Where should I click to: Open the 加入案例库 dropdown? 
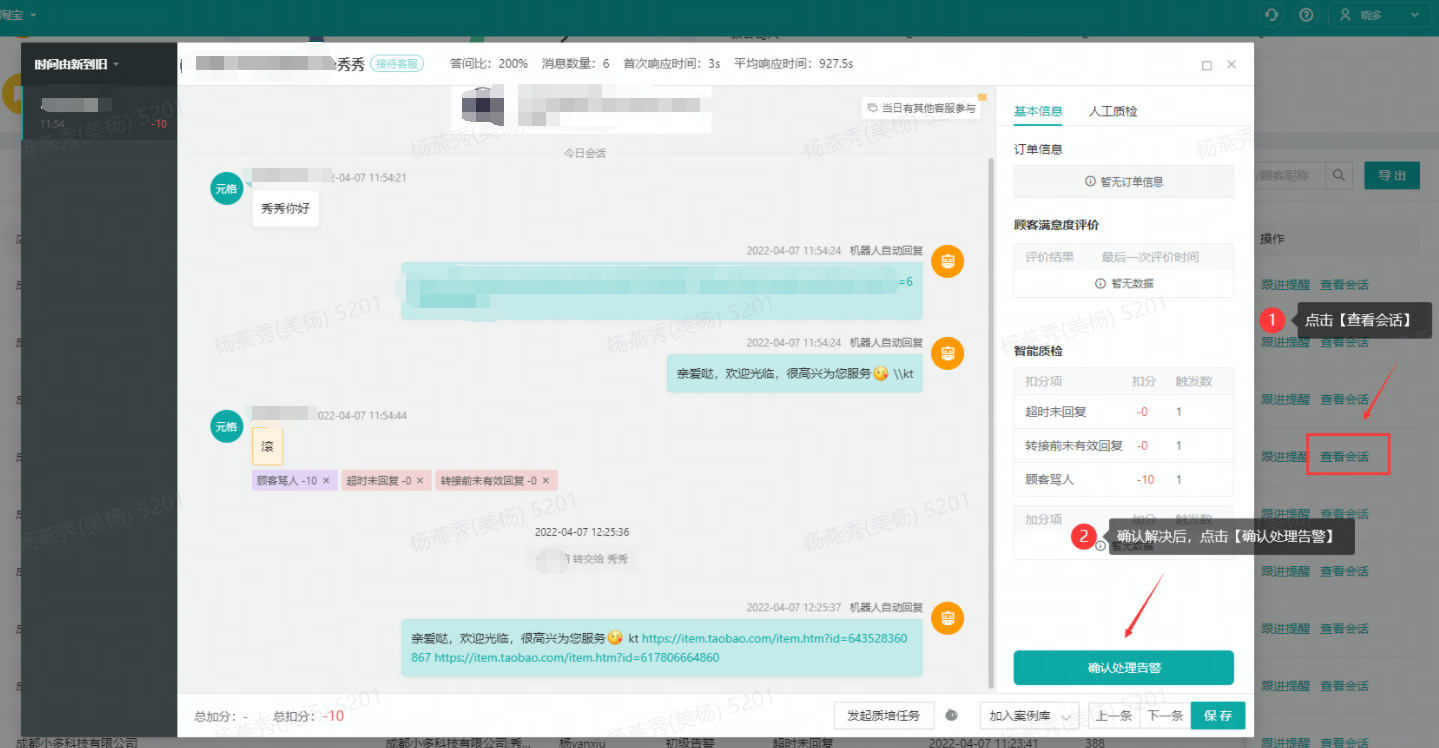1029,716
